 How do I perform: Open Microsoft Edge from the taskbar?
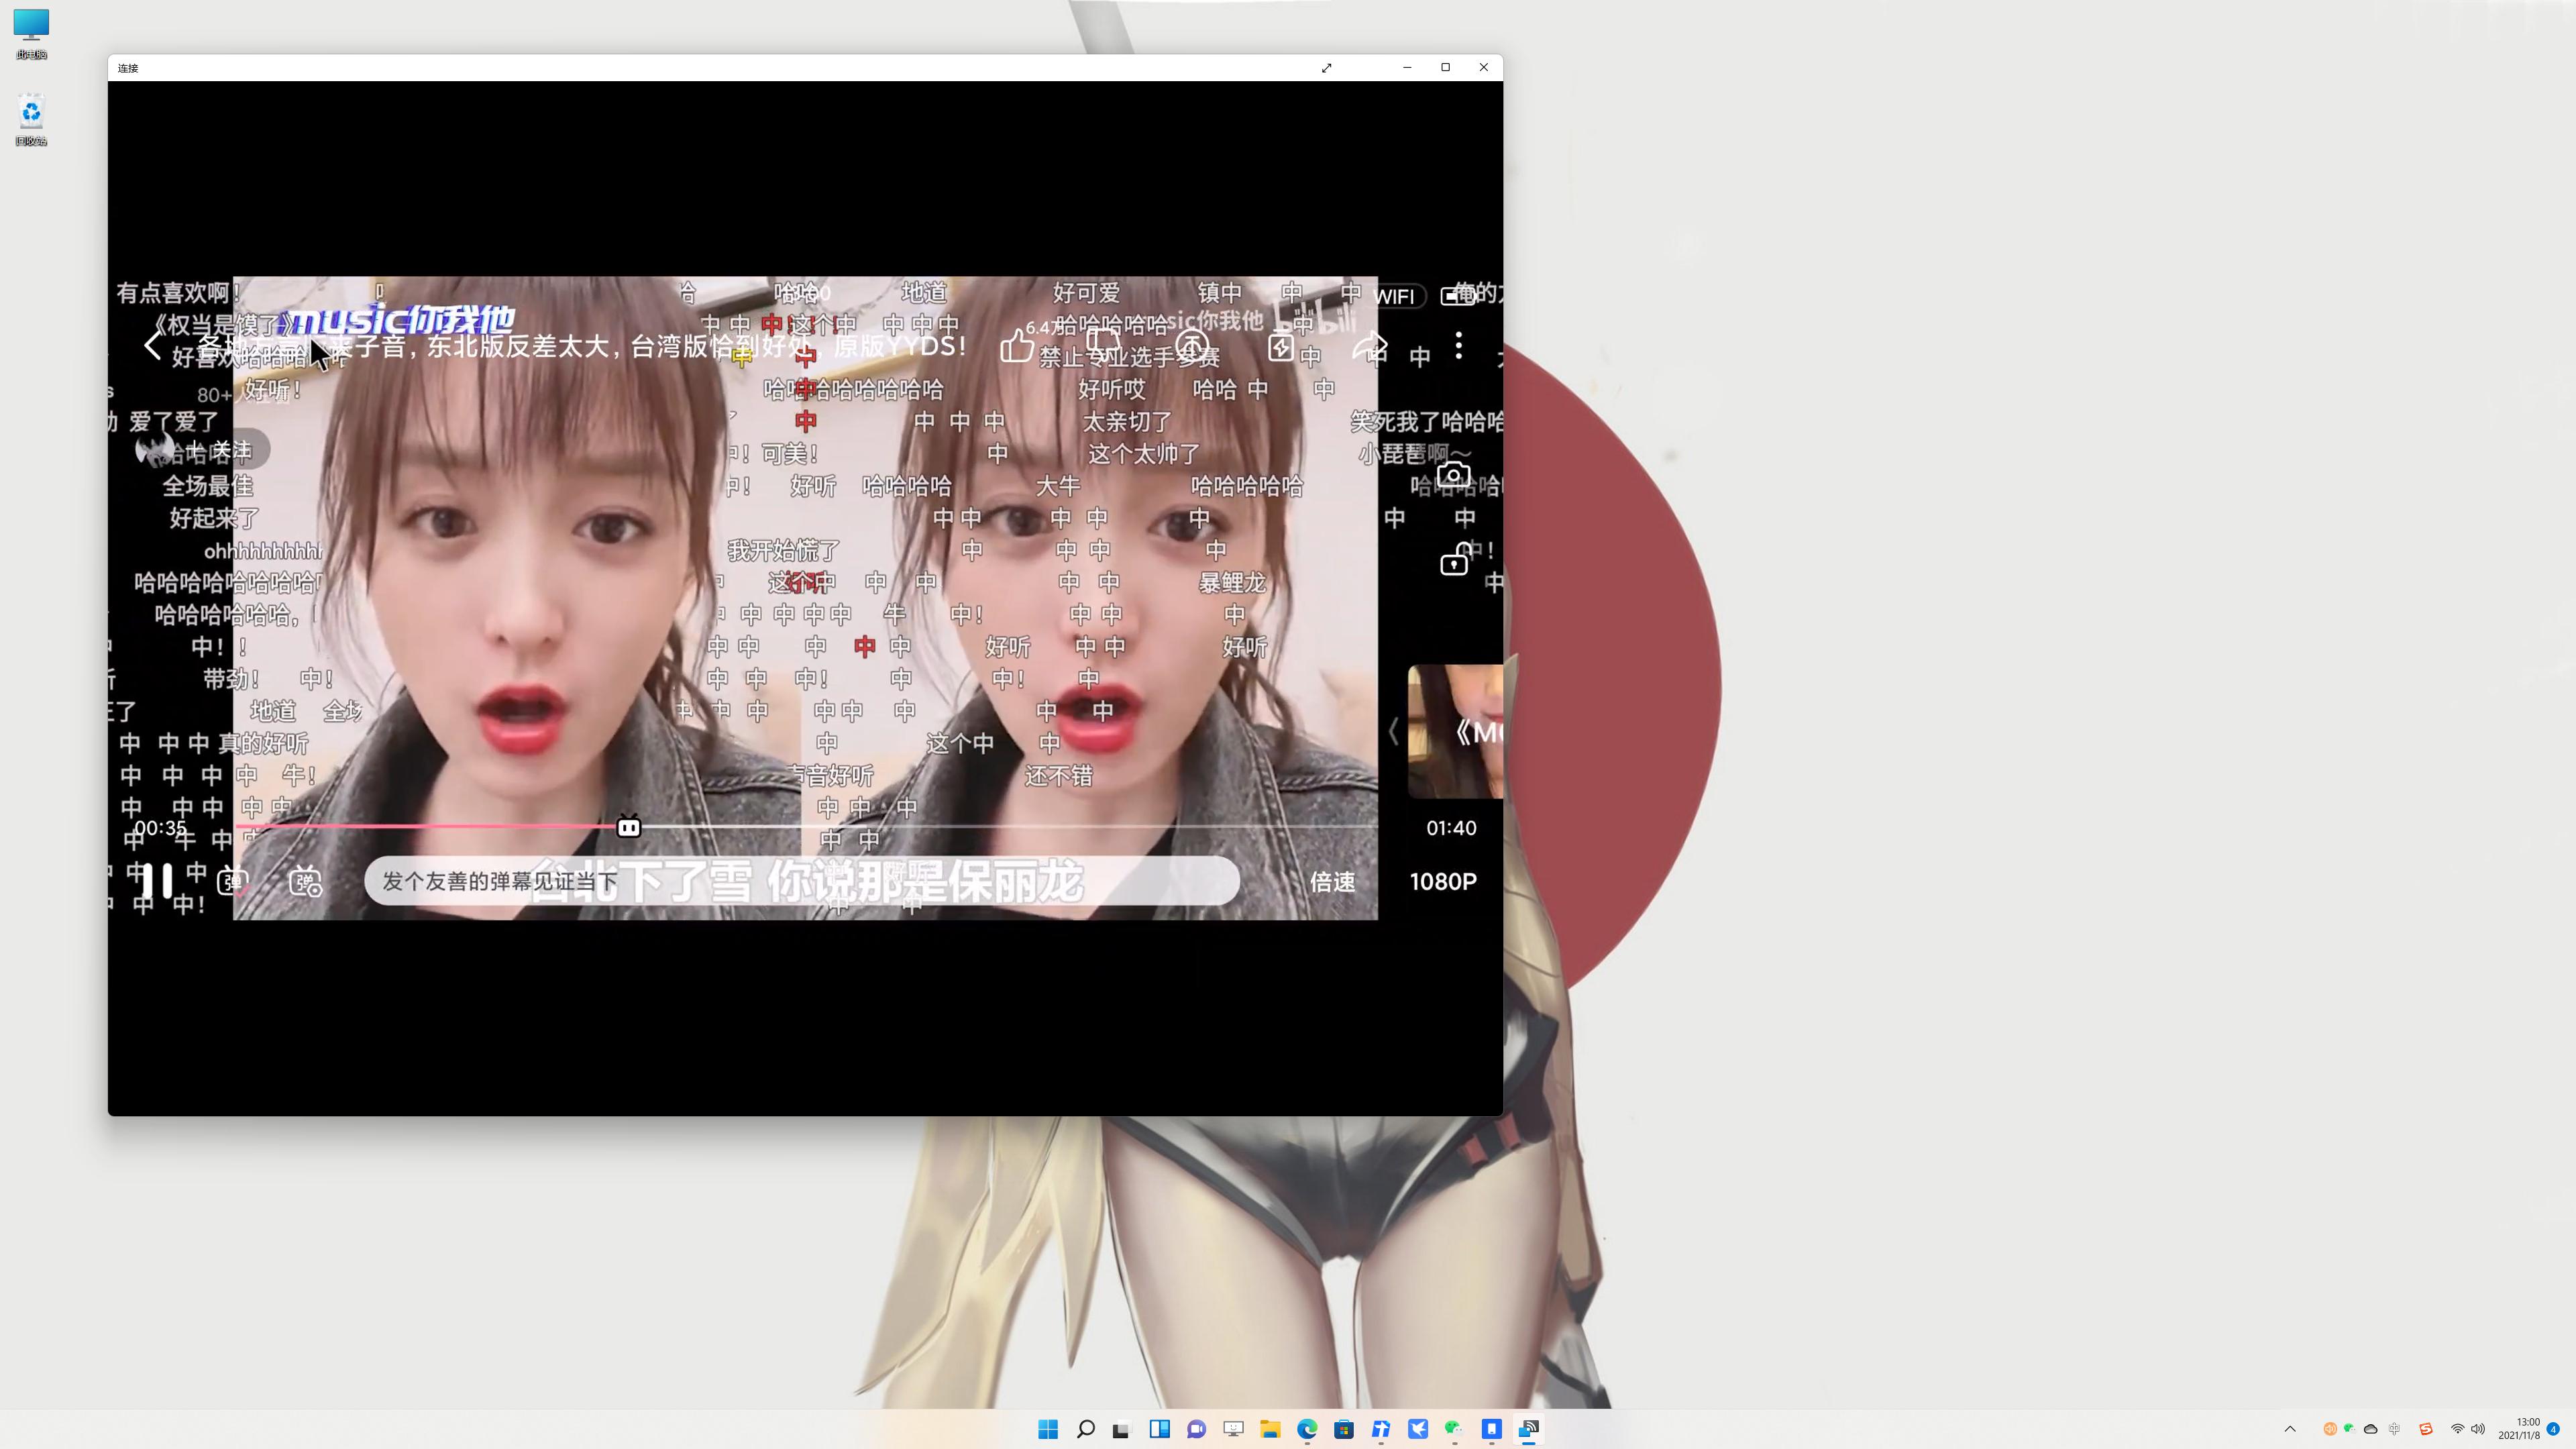(1307, 1429)
